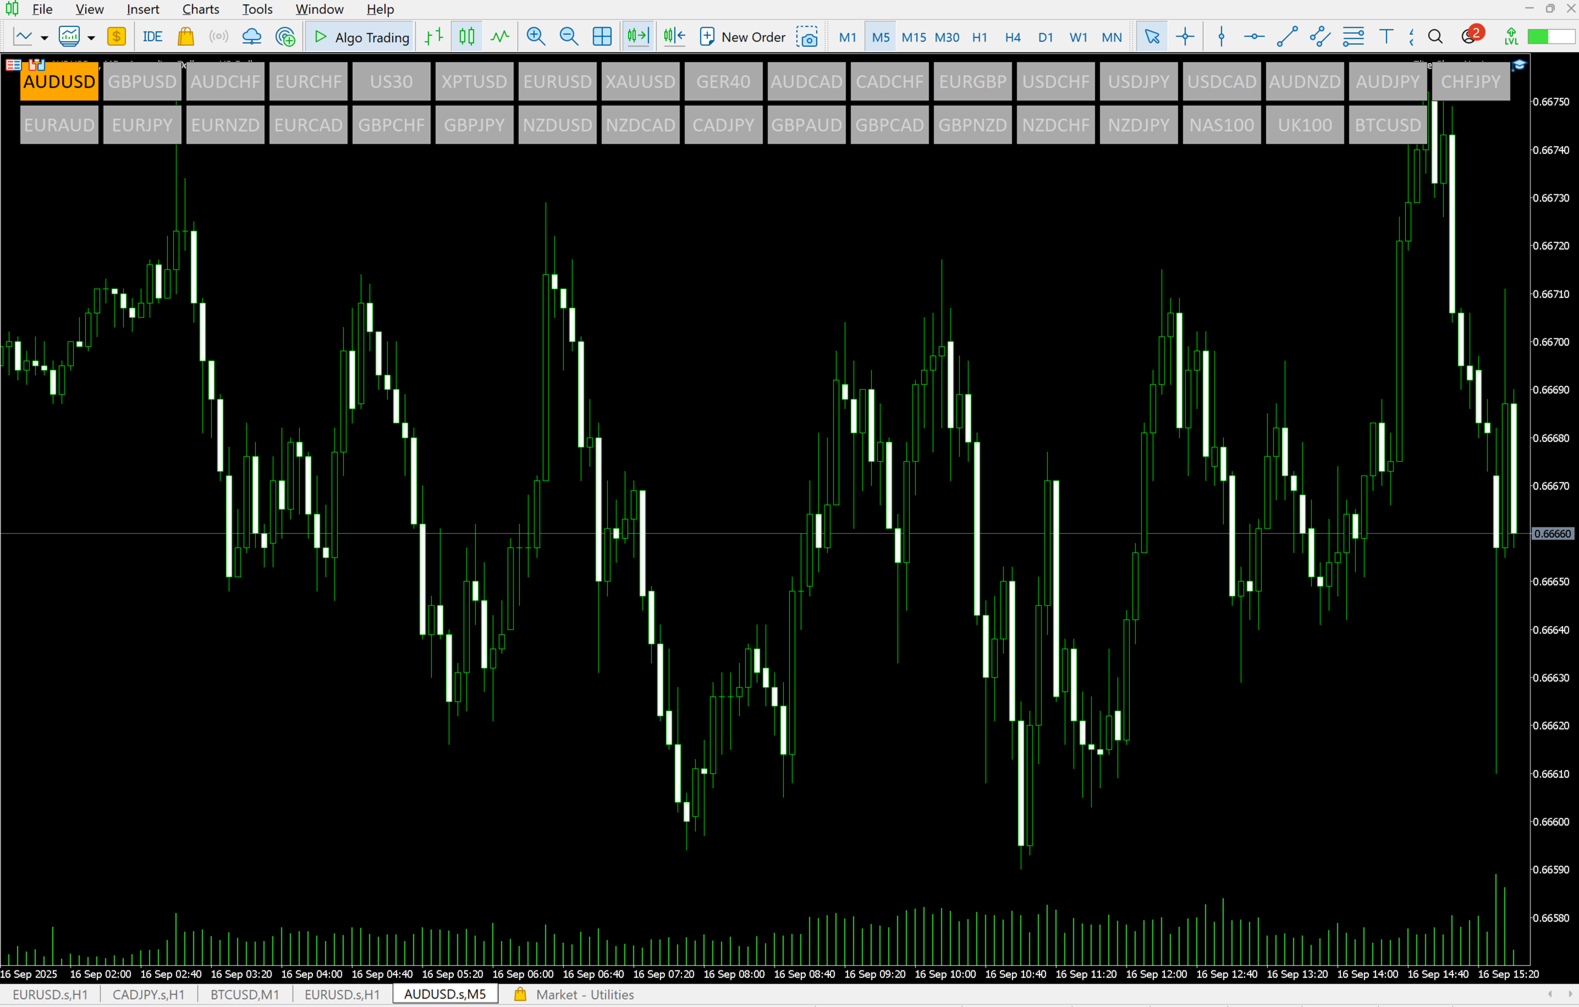Take a chart screenshot

(808, 37)
